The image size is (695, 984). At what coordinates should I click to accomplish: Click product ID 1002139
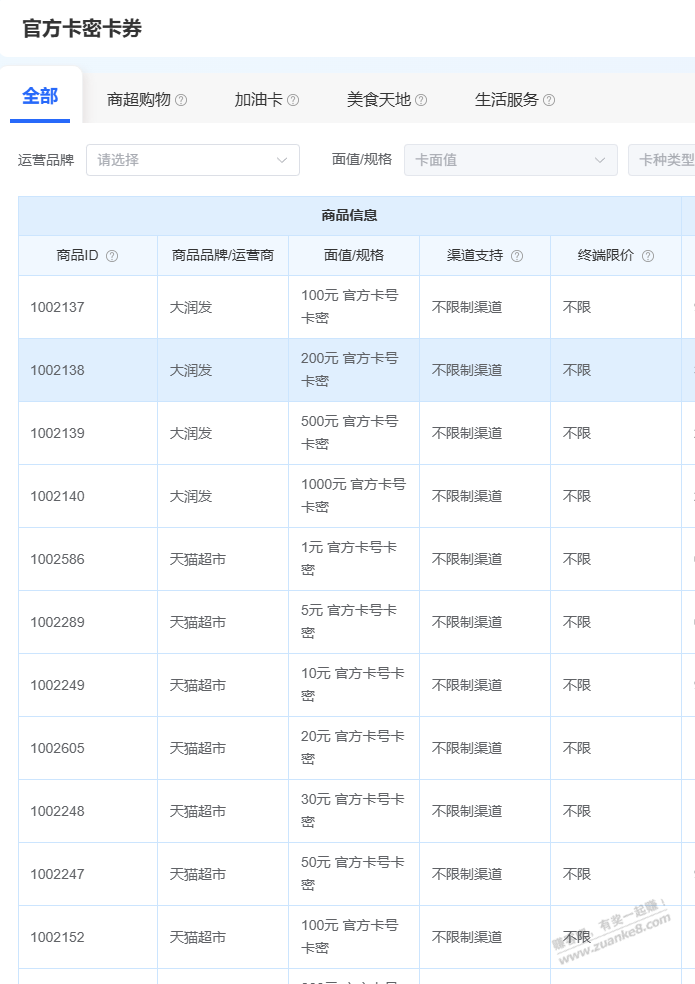click(57, 434)
